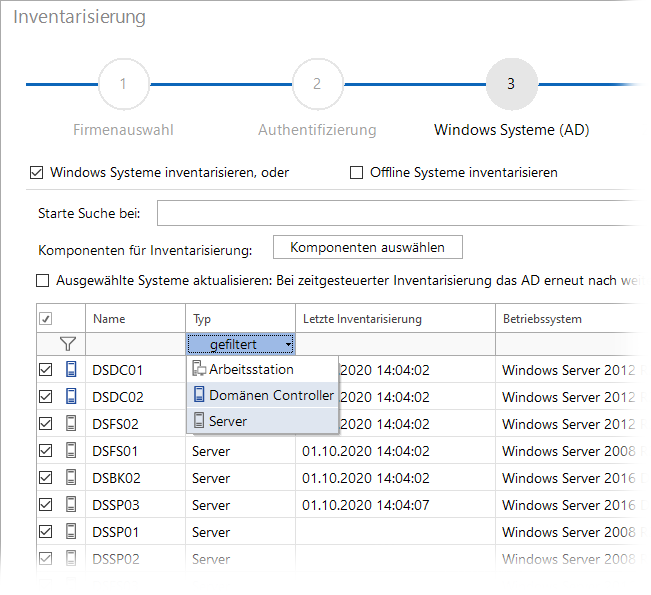This screenshot has height=595, width=651.
Task: Uncheck the DSSP03 row checkbox
Action: (45, 504)
